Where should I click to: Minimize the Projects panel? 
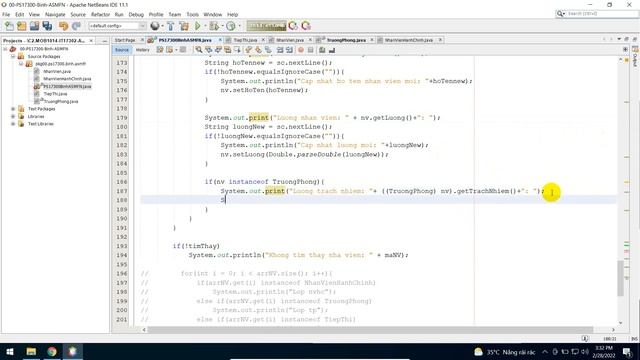pyautogui.click(x=104, y=41)
